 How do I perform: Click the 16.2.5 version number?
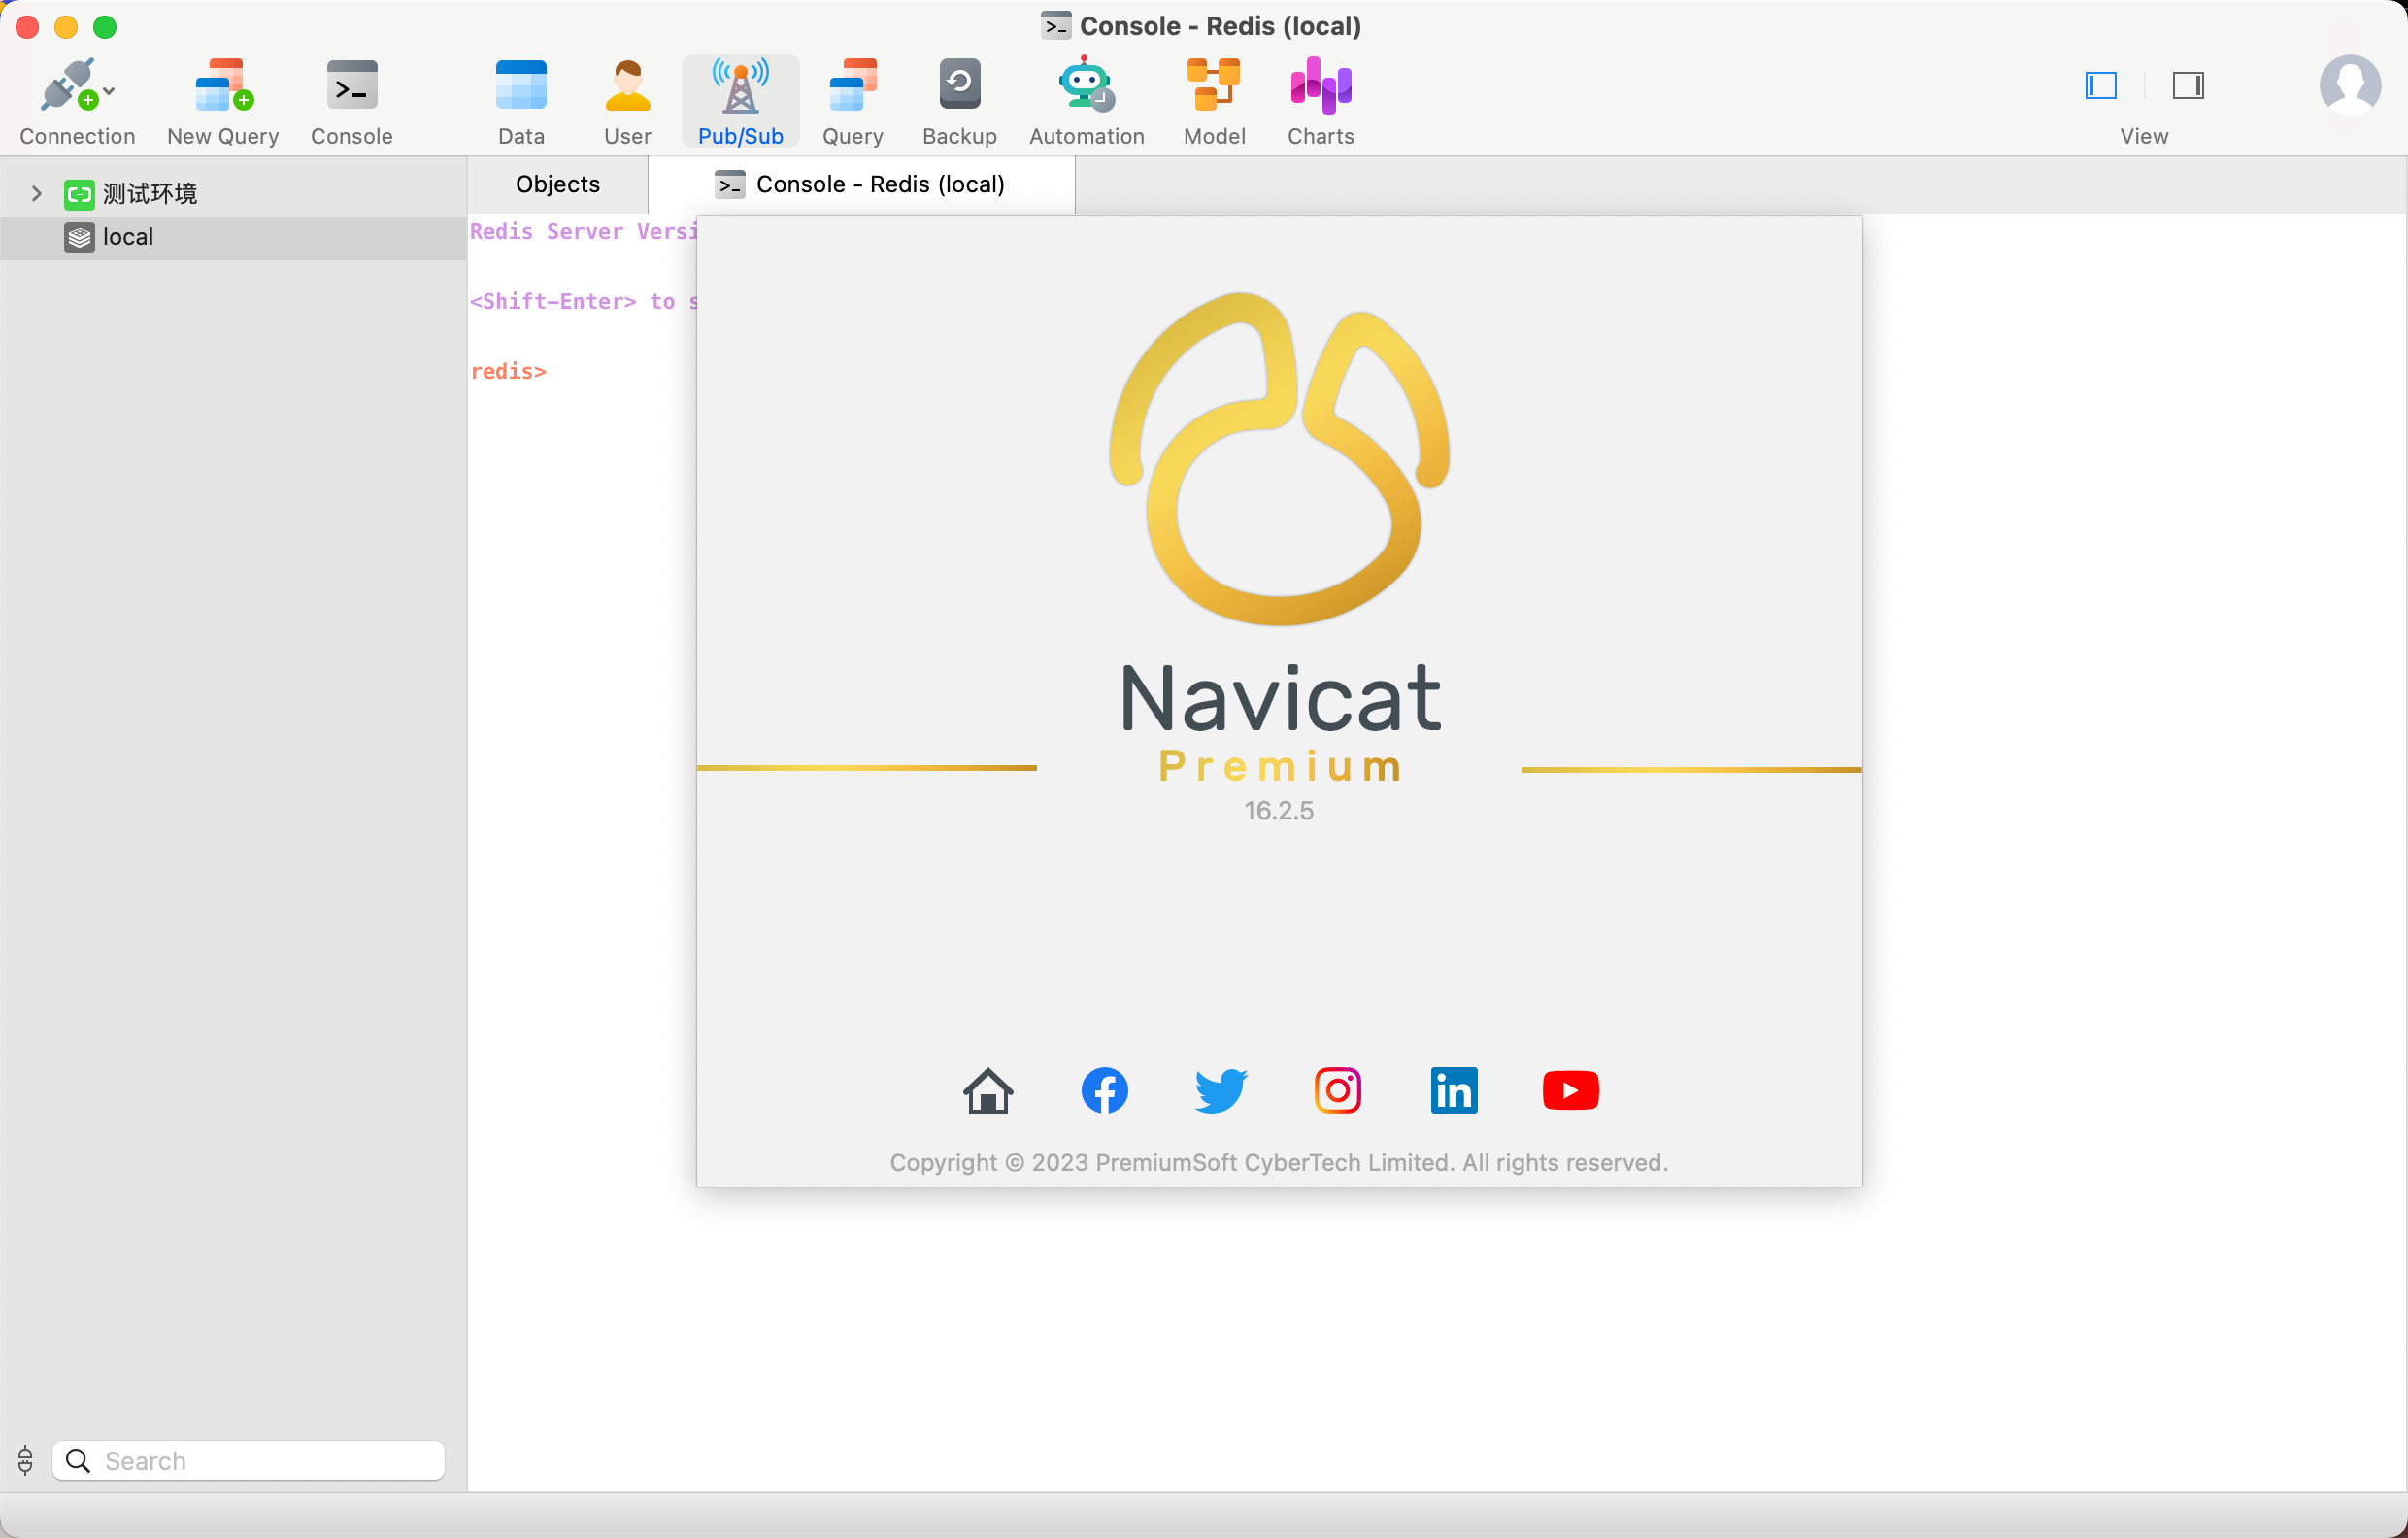[1279, 810]
